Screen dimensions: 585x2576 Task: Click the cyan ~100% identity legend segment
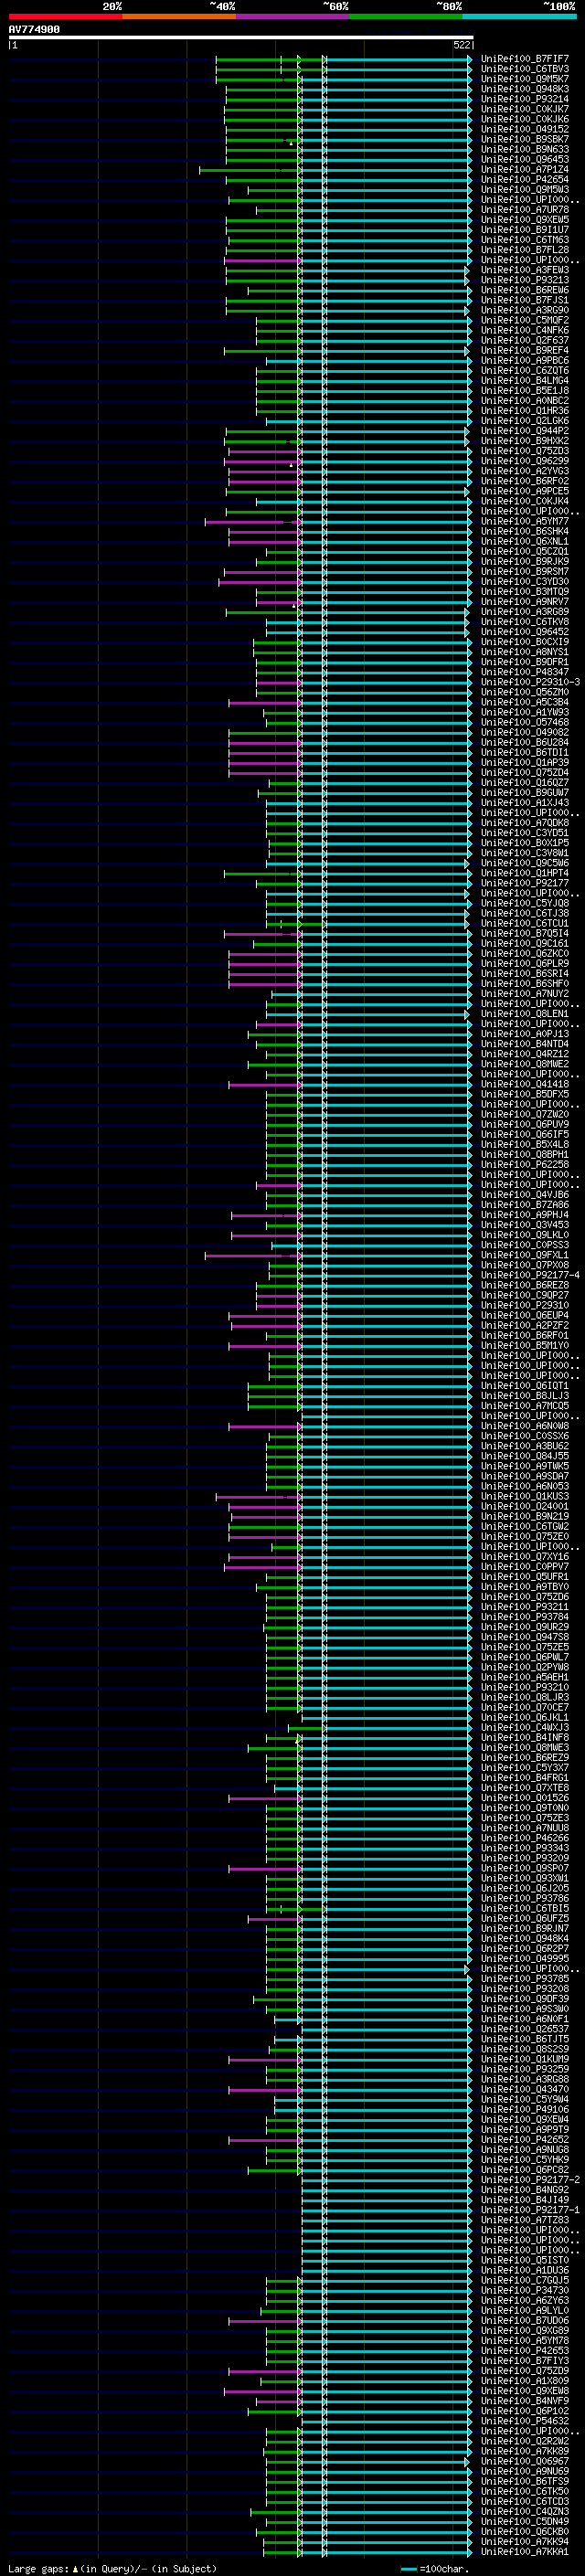point(519,16)
